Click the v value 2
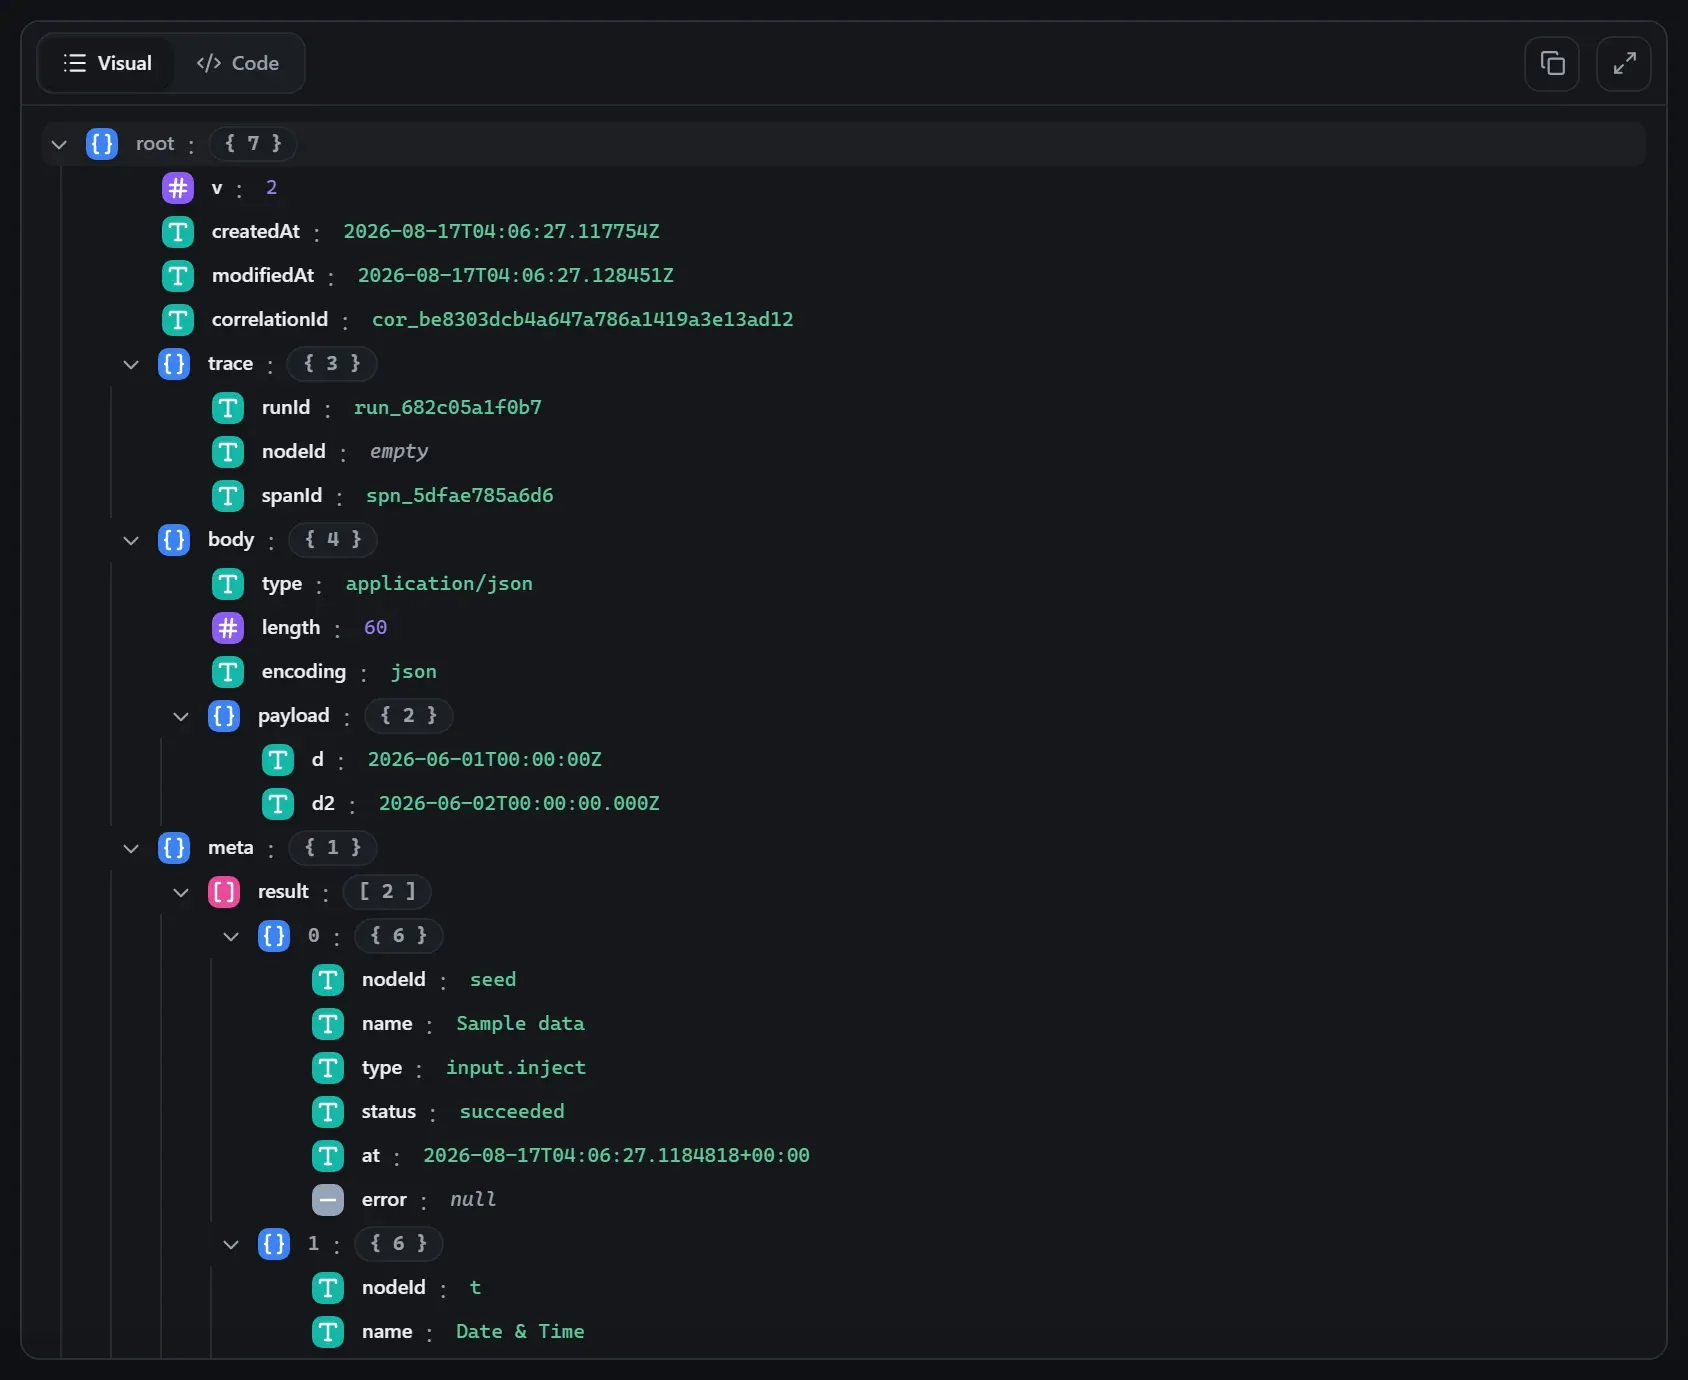The width and height of the screenshot is (1688, 1380). click(271, 188)
